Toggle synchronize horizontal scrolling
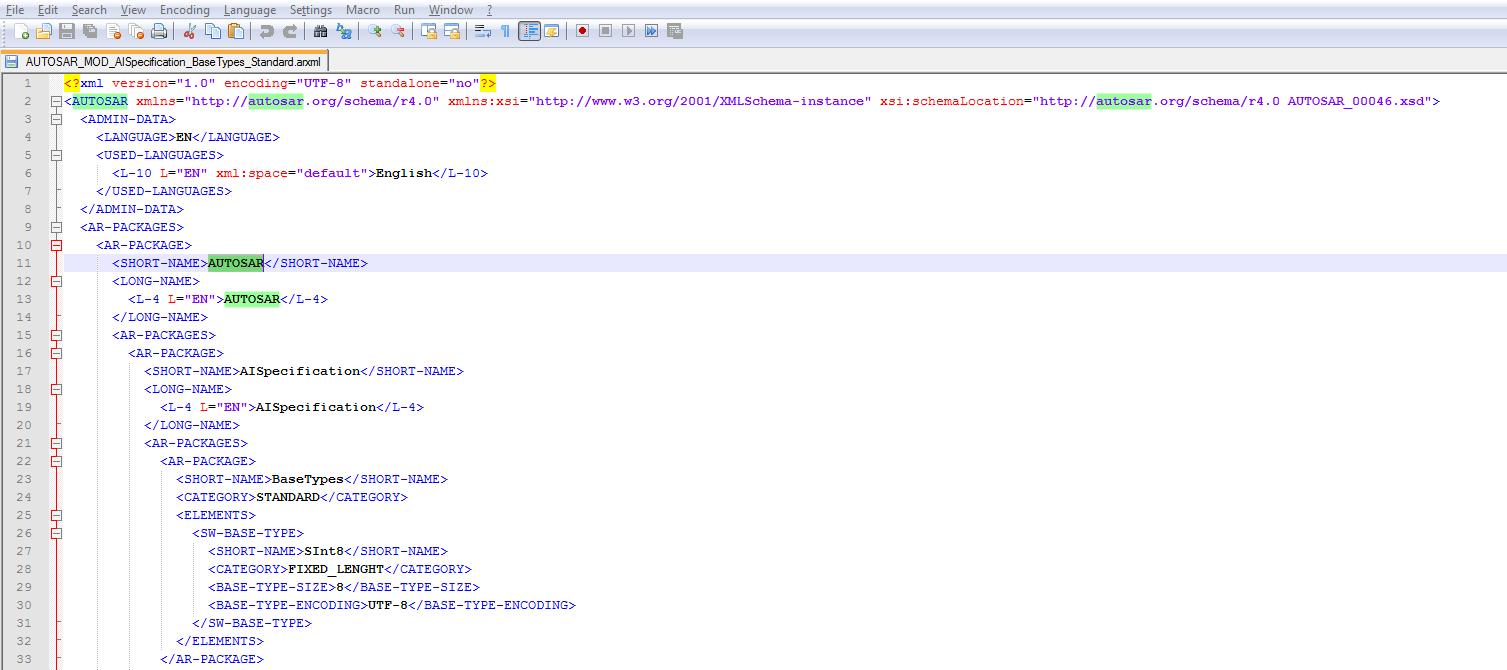The image size is (1507, 670). tap(452, 31)
